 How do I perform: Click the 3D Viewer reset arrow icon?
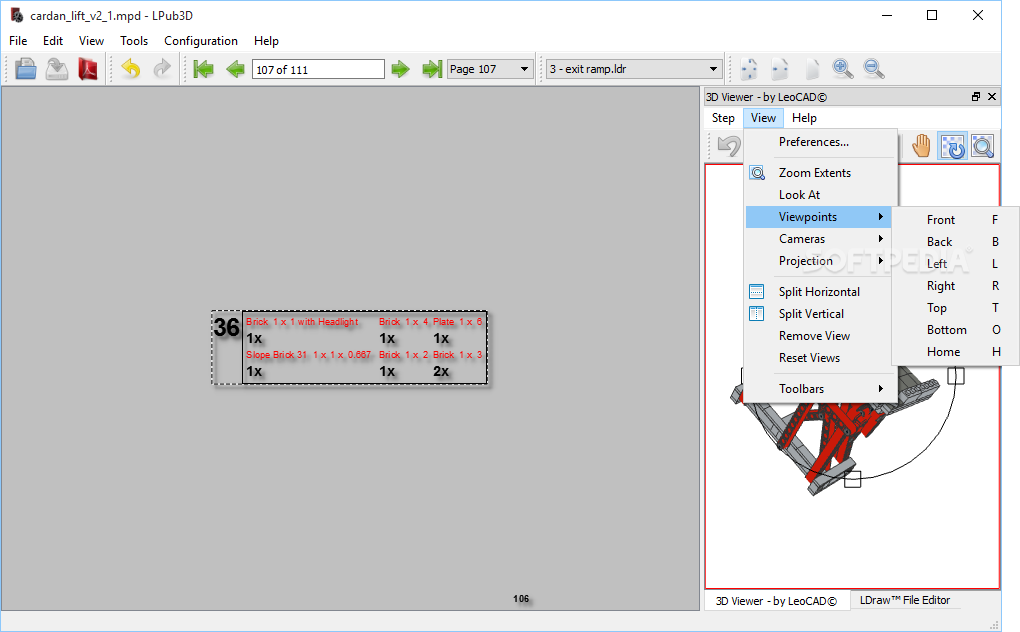(729, 146)
